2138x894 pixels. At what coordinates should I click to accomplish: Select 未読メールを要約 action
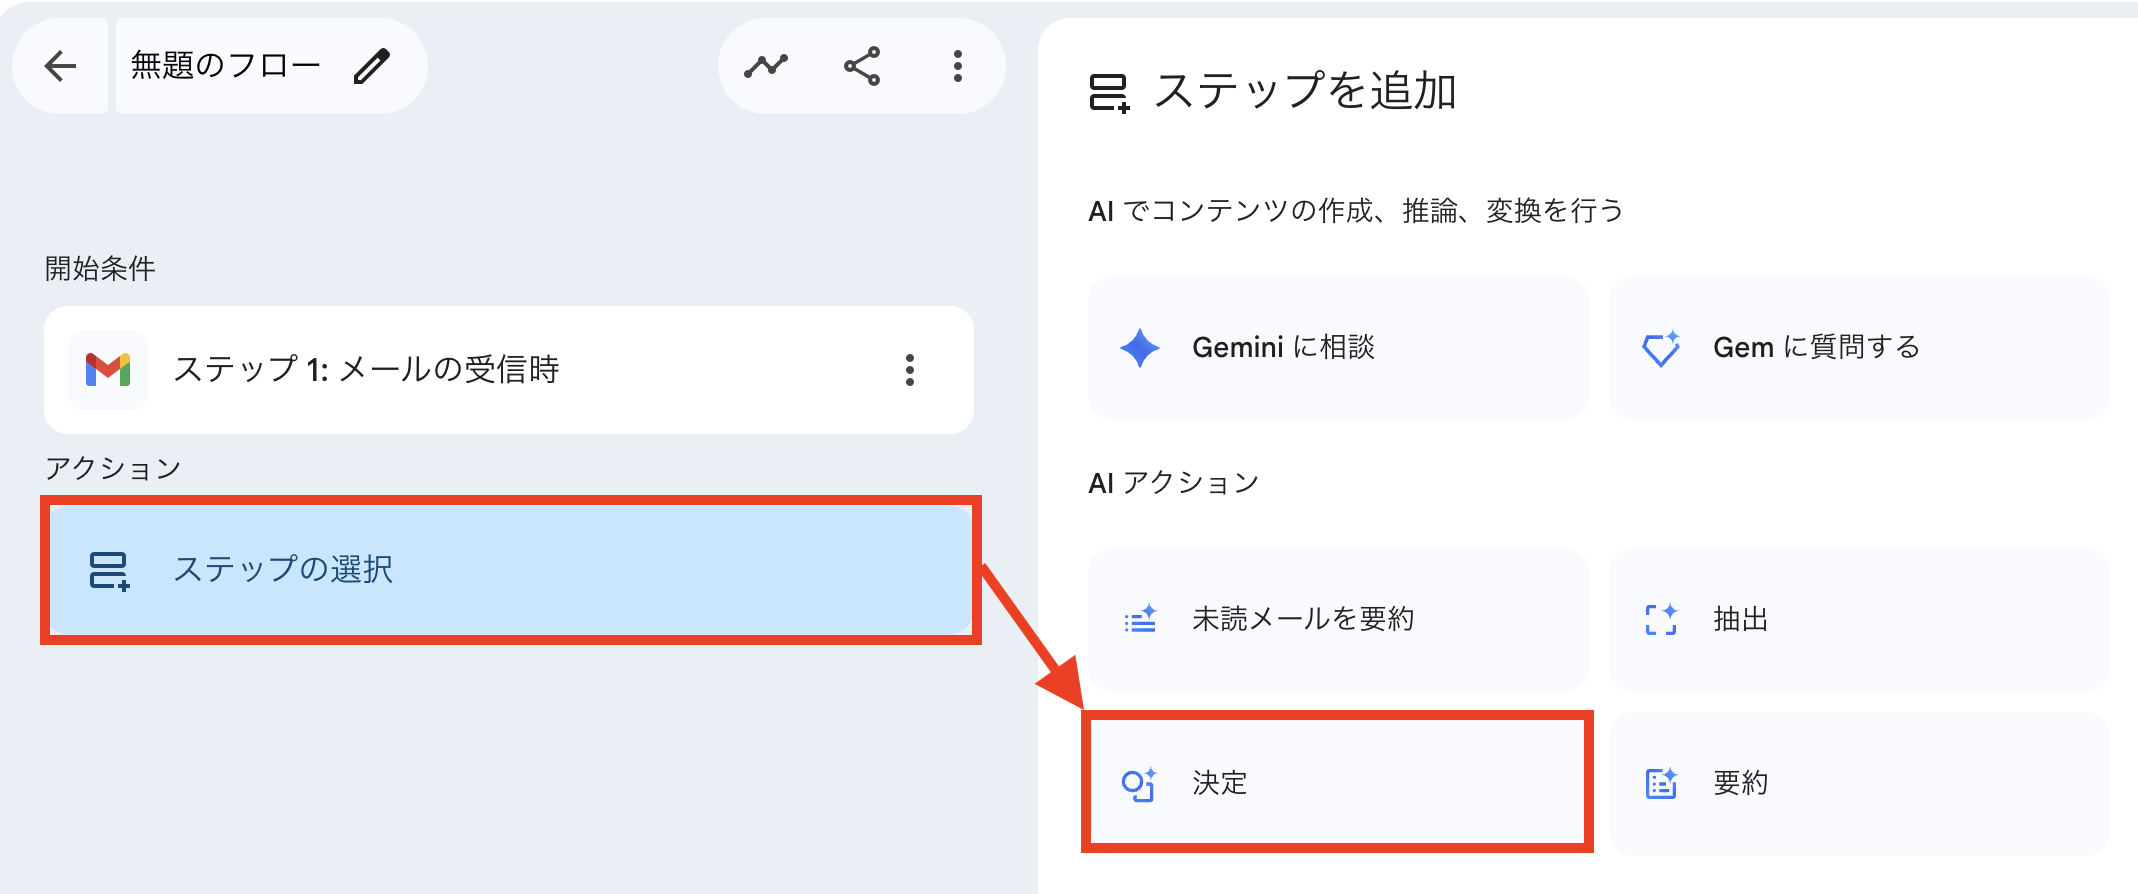tap(1338, 619)
